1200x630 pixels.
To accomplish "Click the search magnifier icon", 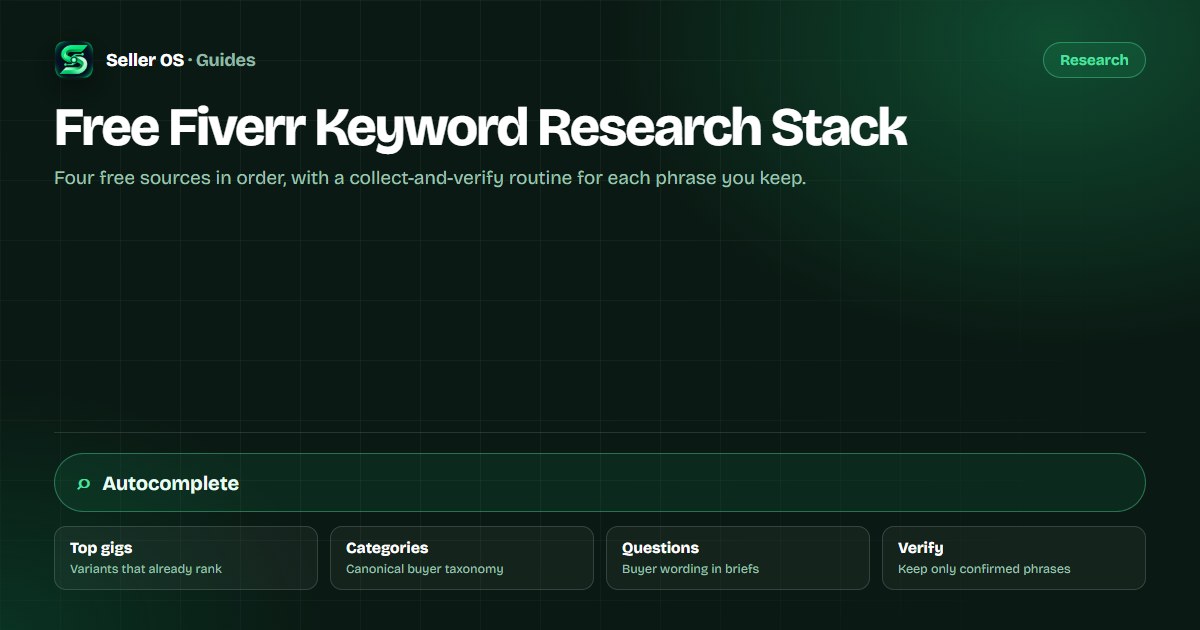I will [x=84, y=484].
